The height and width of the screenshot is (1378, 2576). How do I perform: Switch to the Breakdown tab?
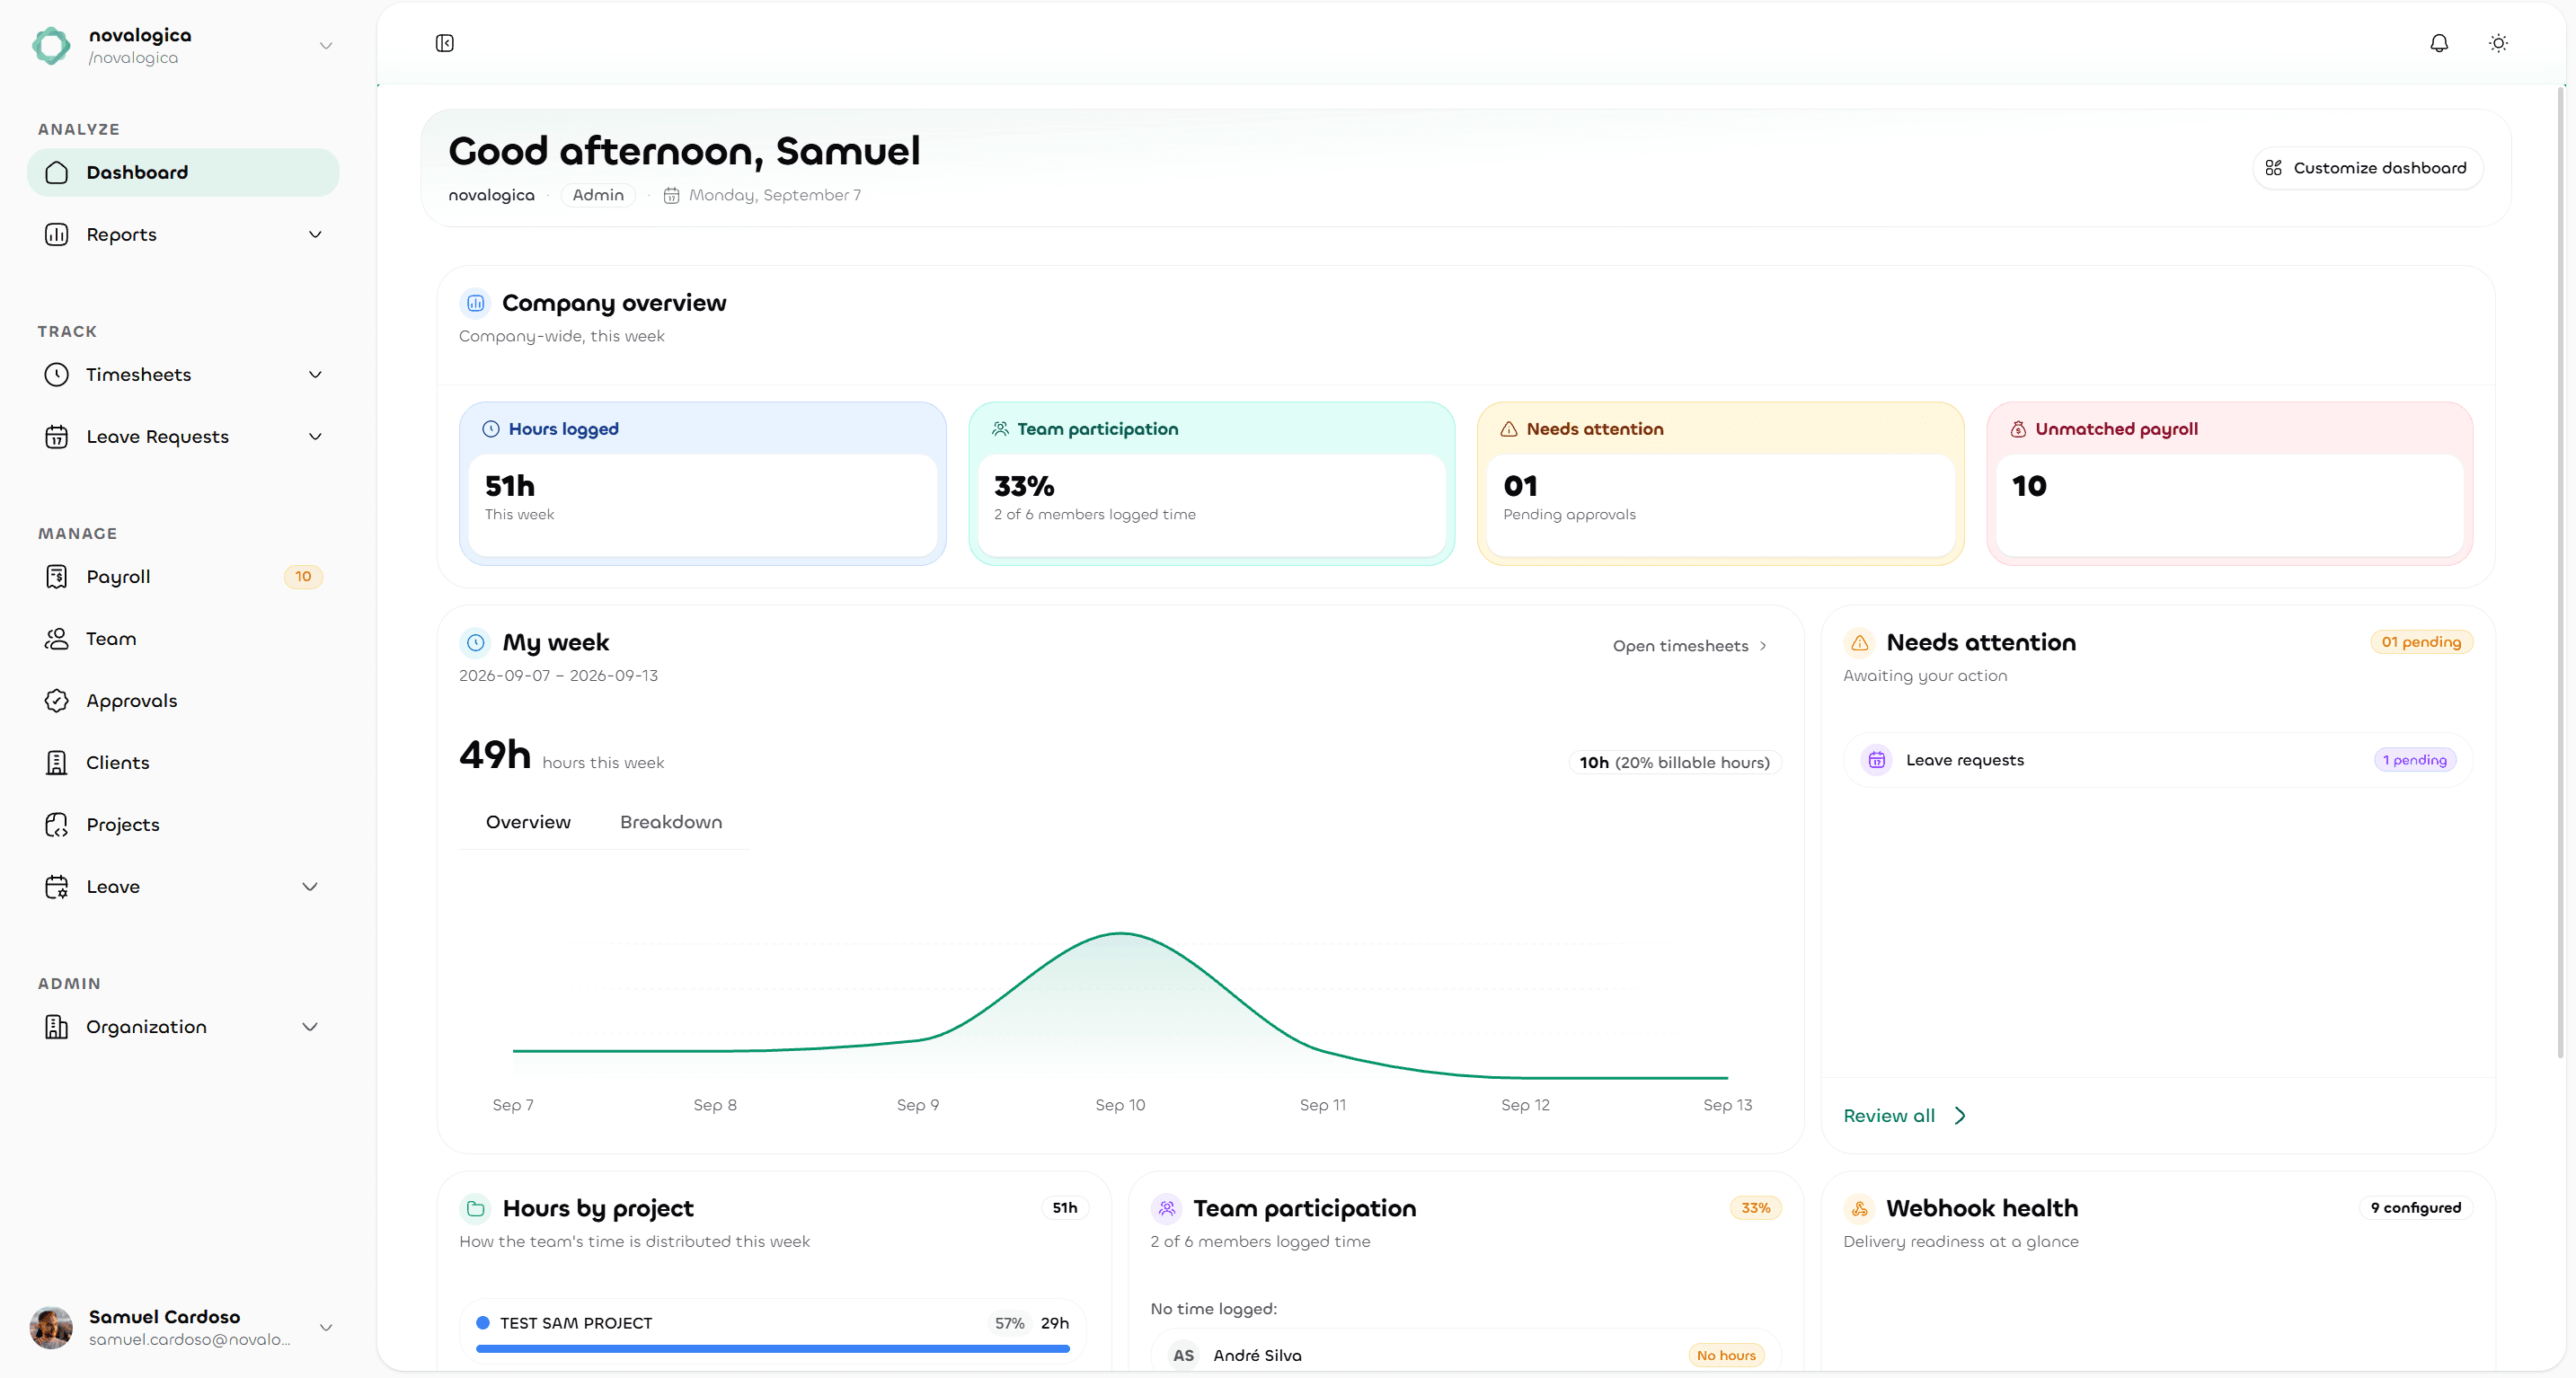(x=671, y=822)
